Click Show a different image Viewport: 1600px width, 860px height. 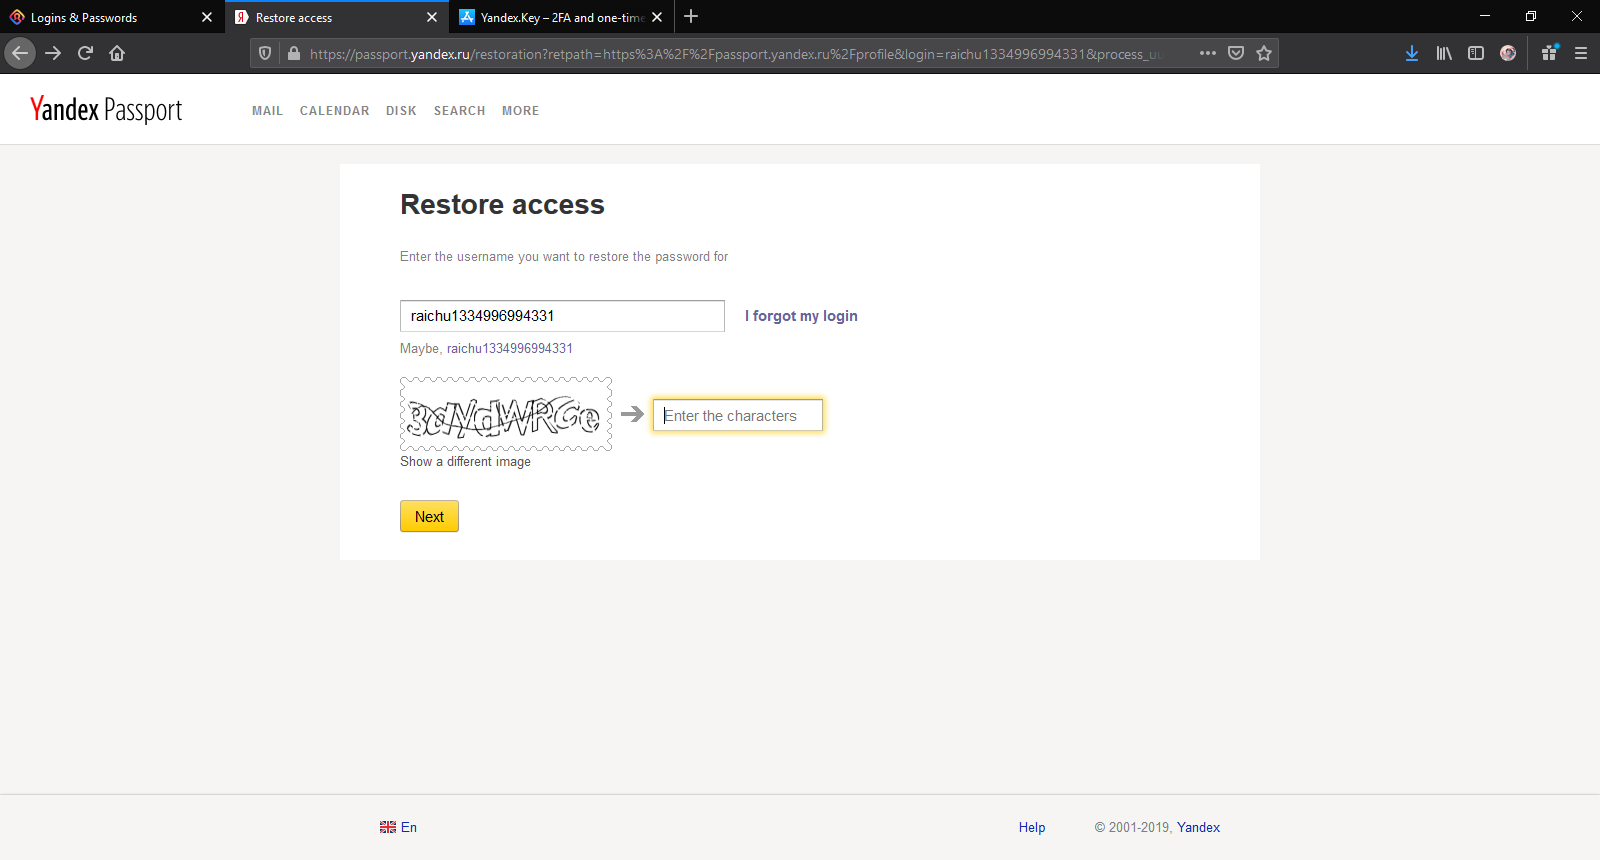click(465, 461)
